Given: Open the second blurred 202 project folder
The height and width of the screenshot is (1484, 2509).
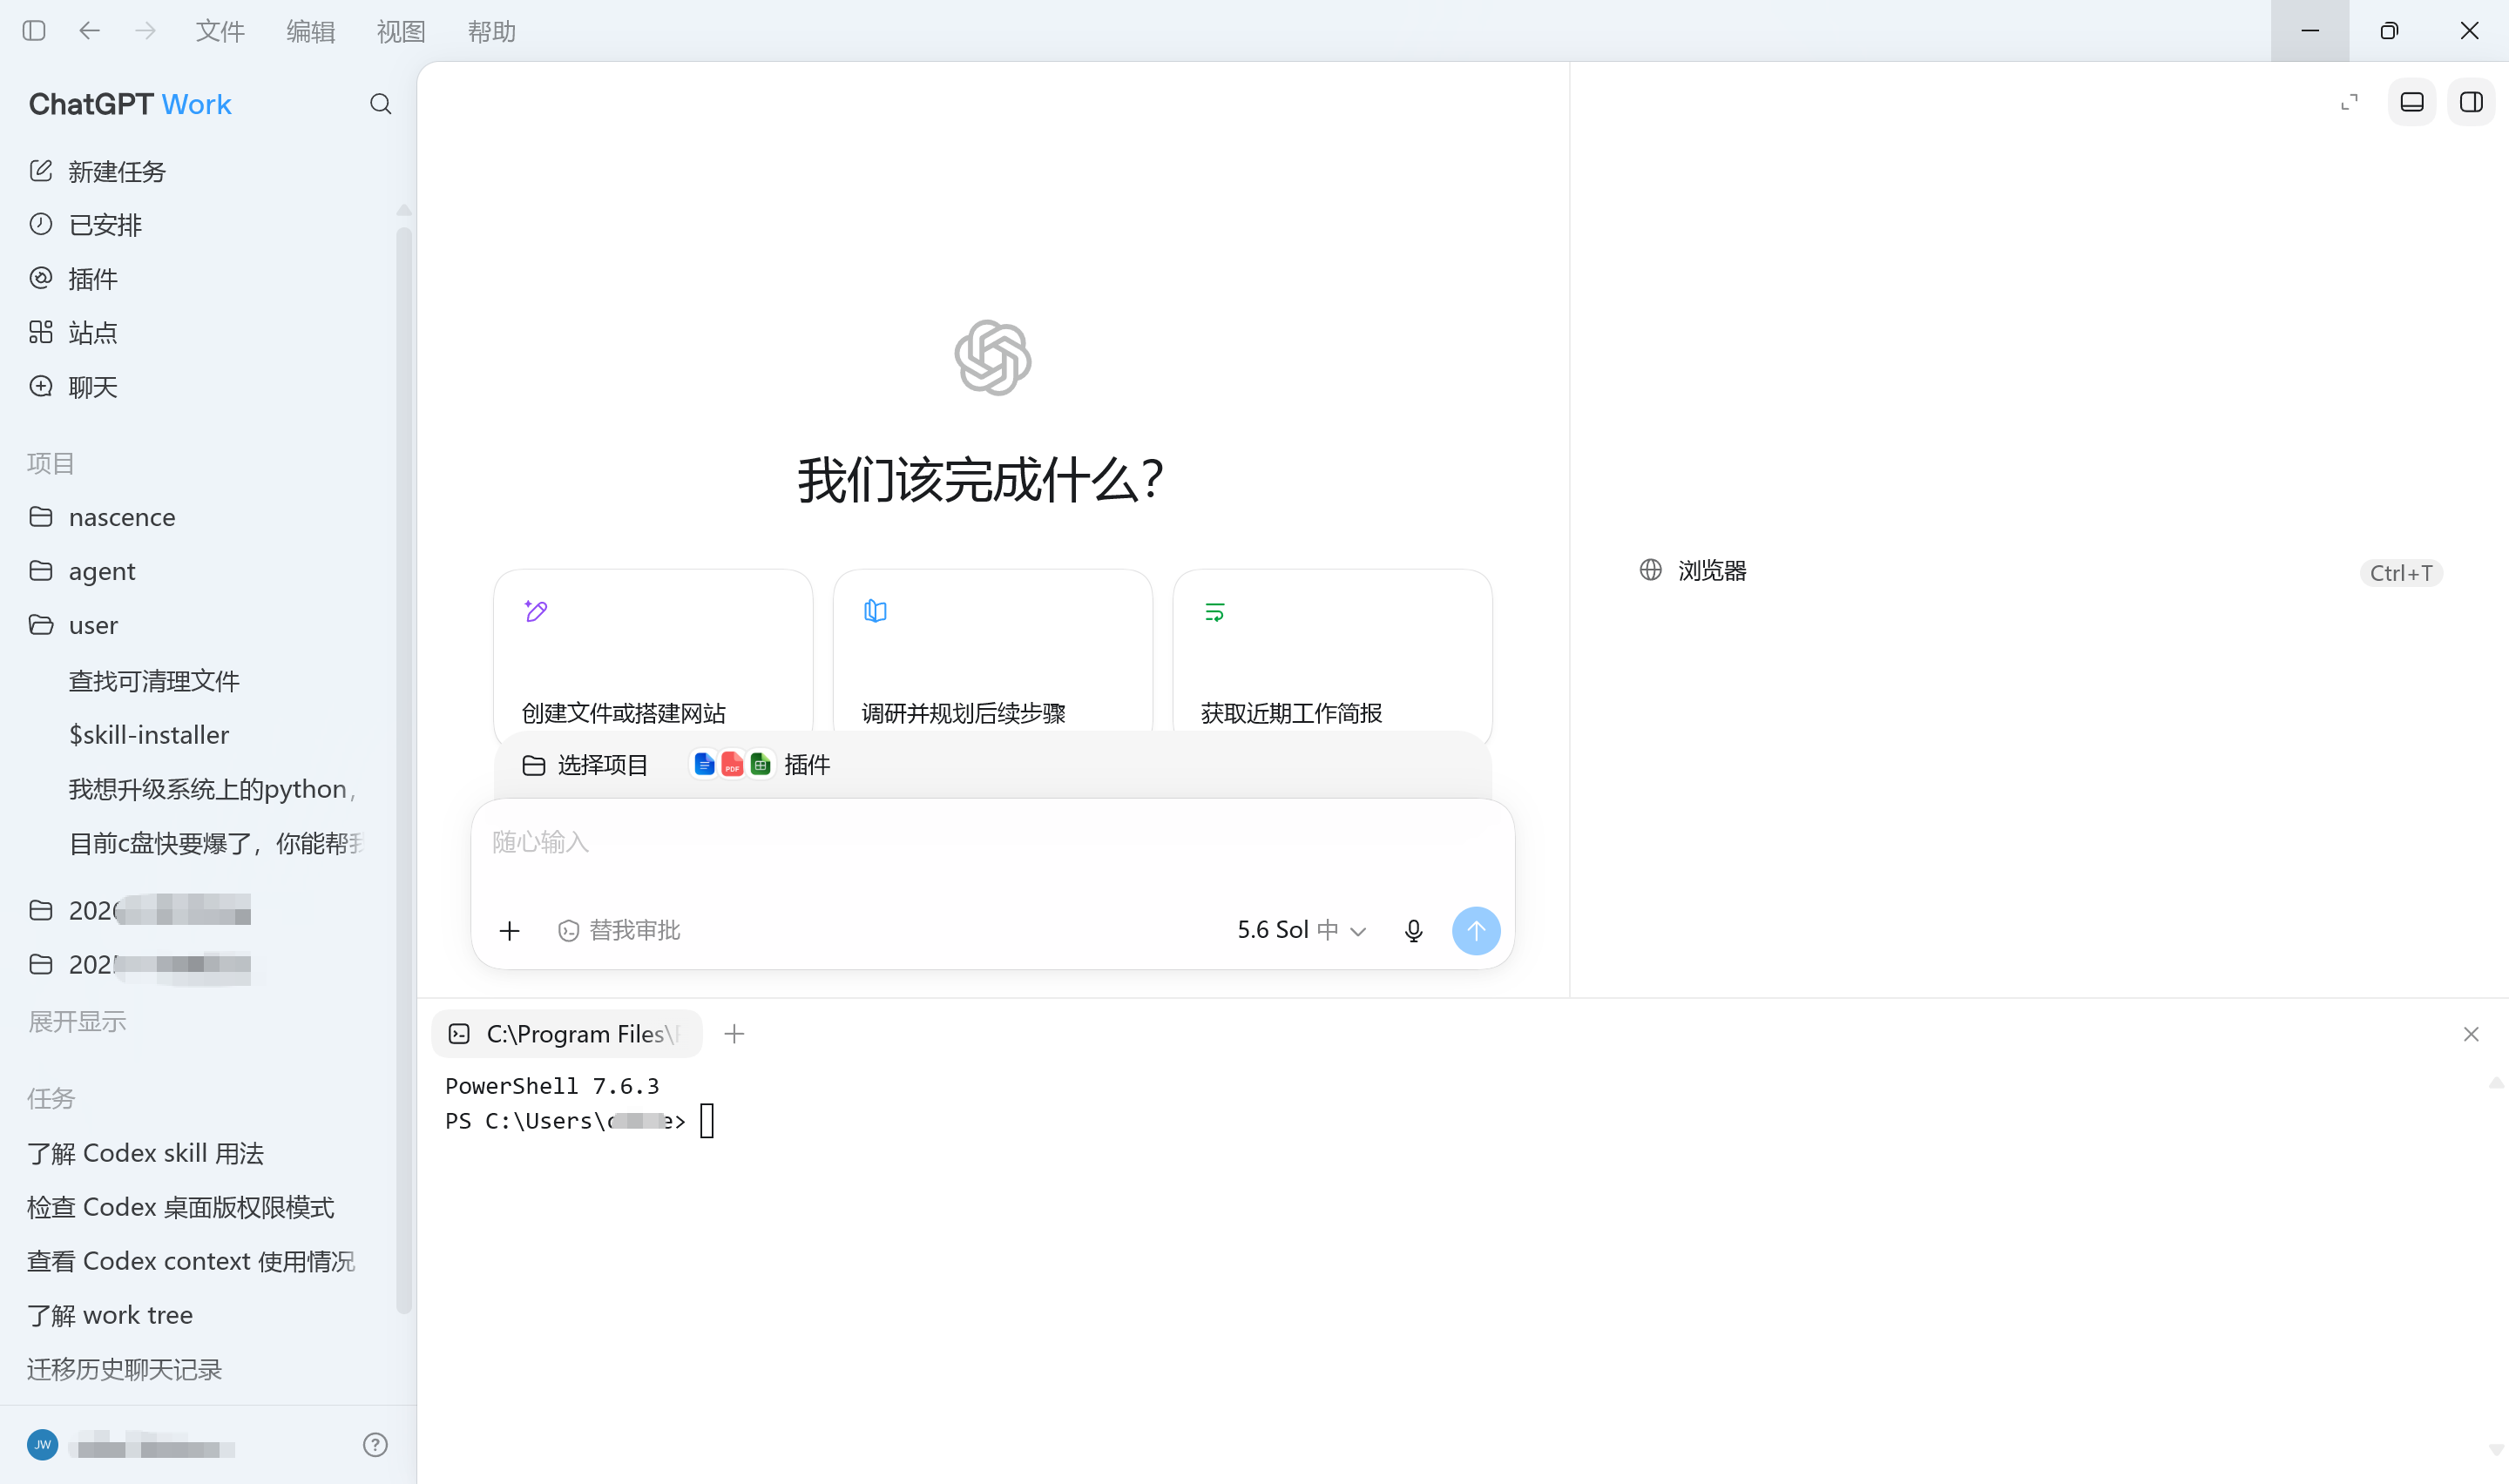Looking at the screenshot, I should 140,964.
